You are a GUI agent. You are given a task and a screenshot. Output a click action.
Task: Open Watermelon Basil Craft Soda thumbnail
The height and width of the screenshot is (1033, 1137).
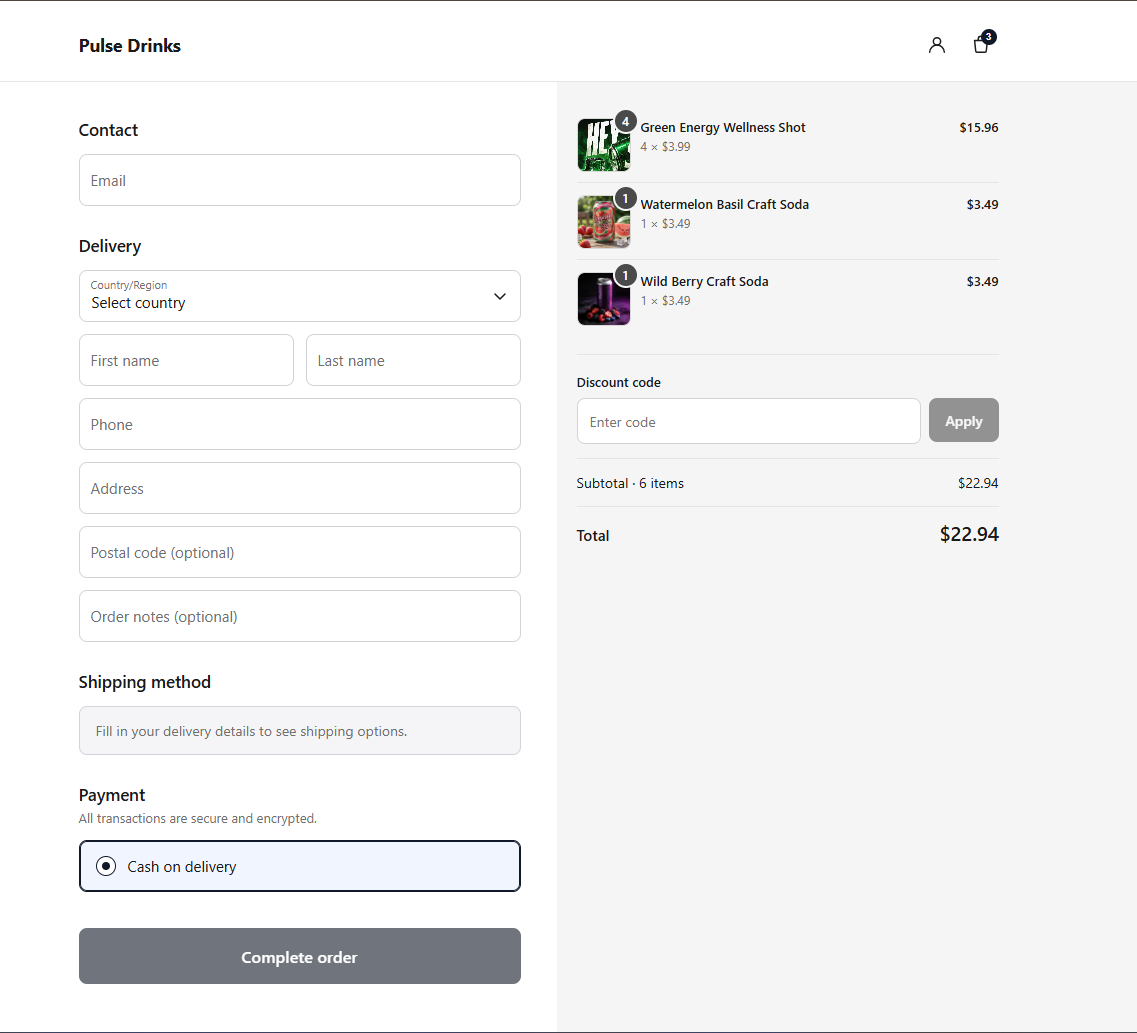tap(604, 222)
